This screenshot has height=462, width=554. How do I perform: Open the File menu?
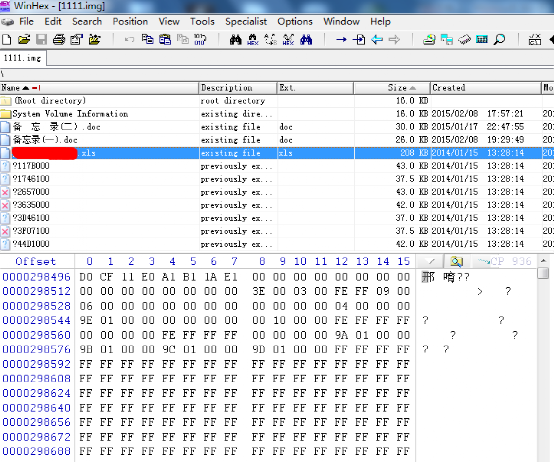tap(26, 22)
